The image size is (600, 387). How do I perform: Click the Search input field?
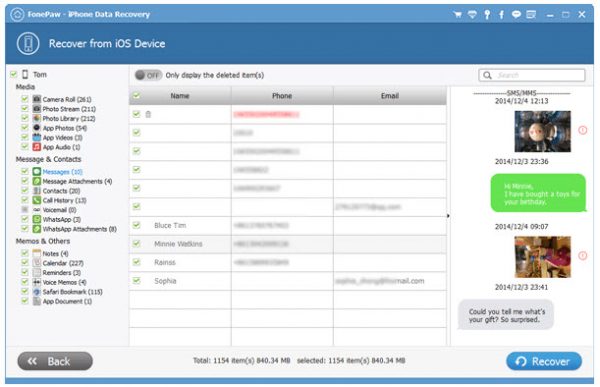click(532, 75)
